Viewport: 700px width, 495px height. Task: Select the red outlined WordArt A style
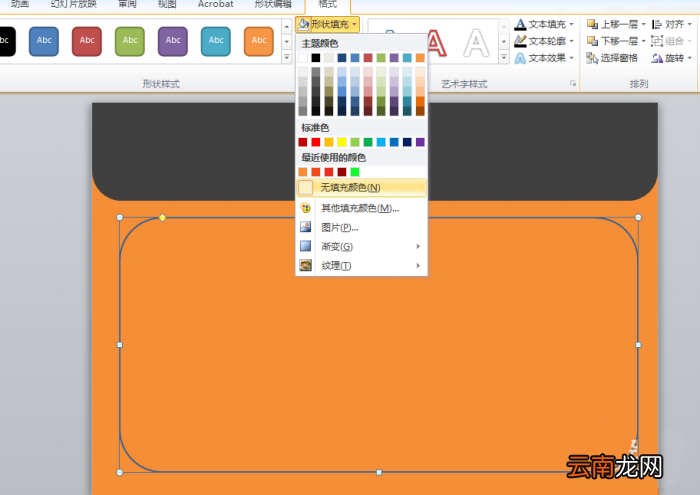coord(437,43)
